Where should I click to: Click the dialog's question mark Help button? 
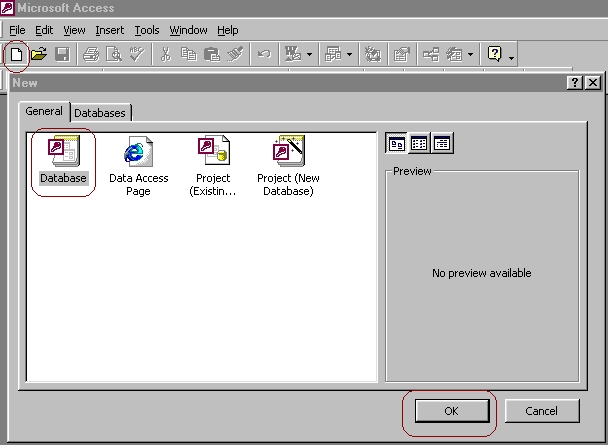(x=575, y=83)
